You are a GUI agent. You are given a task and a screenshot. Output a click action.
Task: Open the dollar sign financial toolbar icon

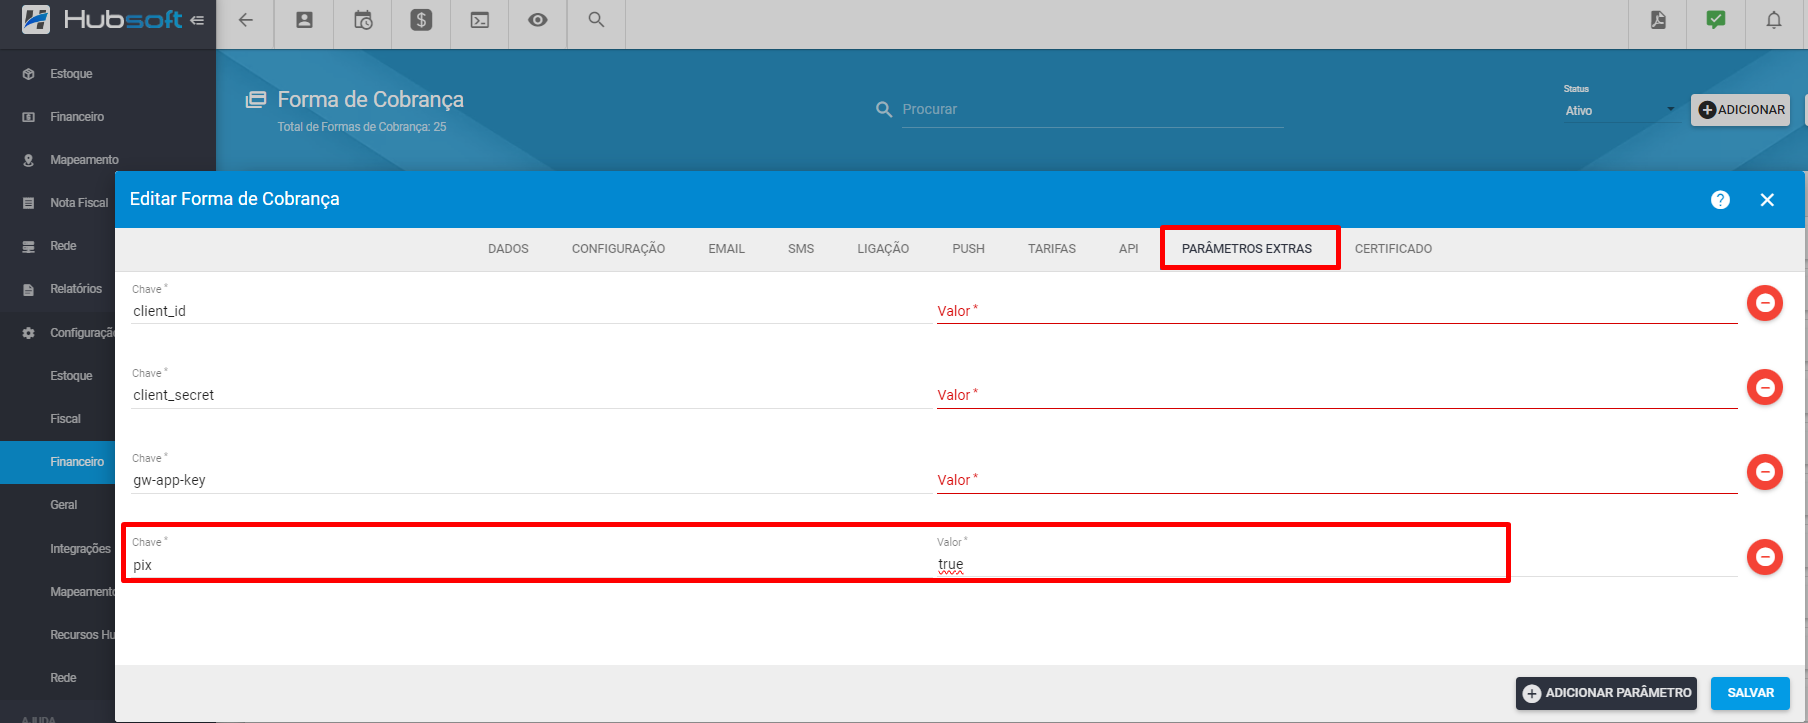pos(421,20)
